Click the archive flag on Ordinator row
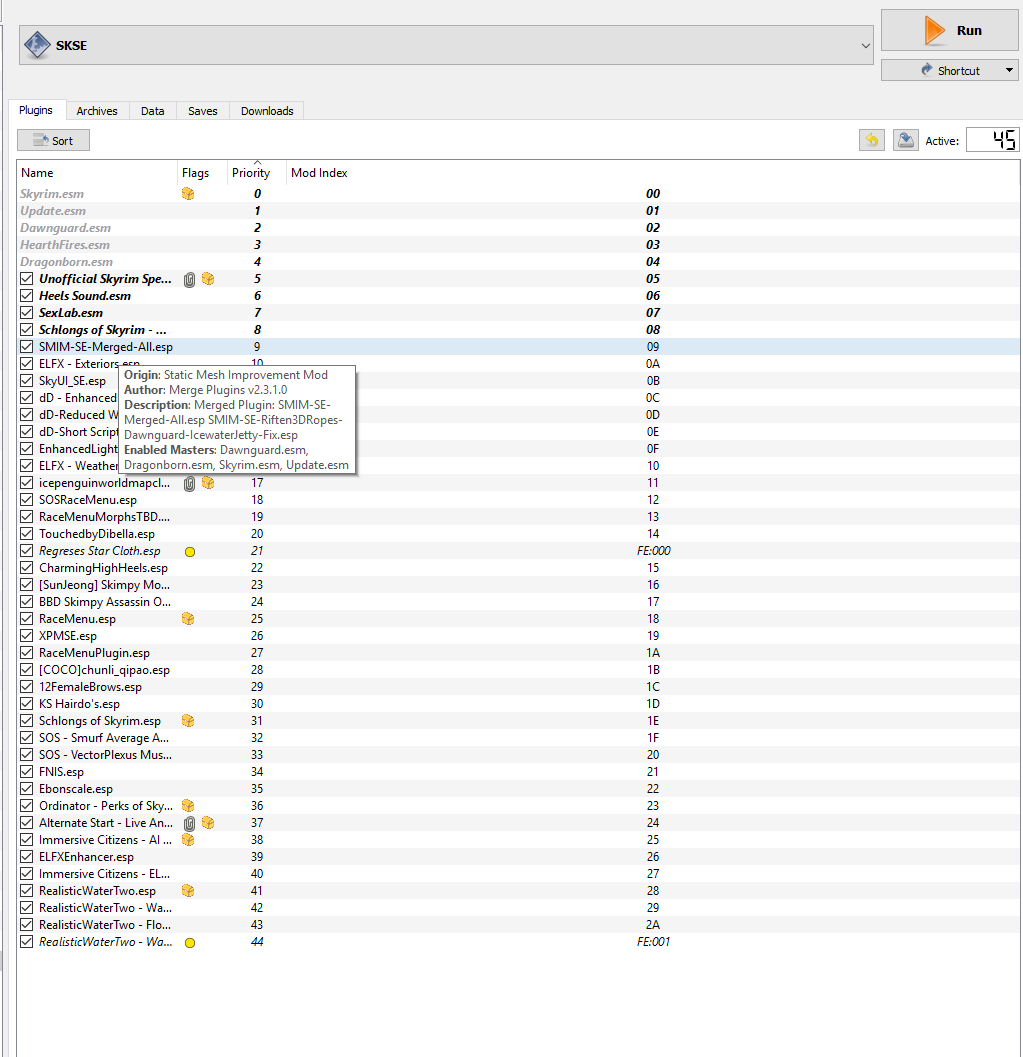 coord(188,806)
